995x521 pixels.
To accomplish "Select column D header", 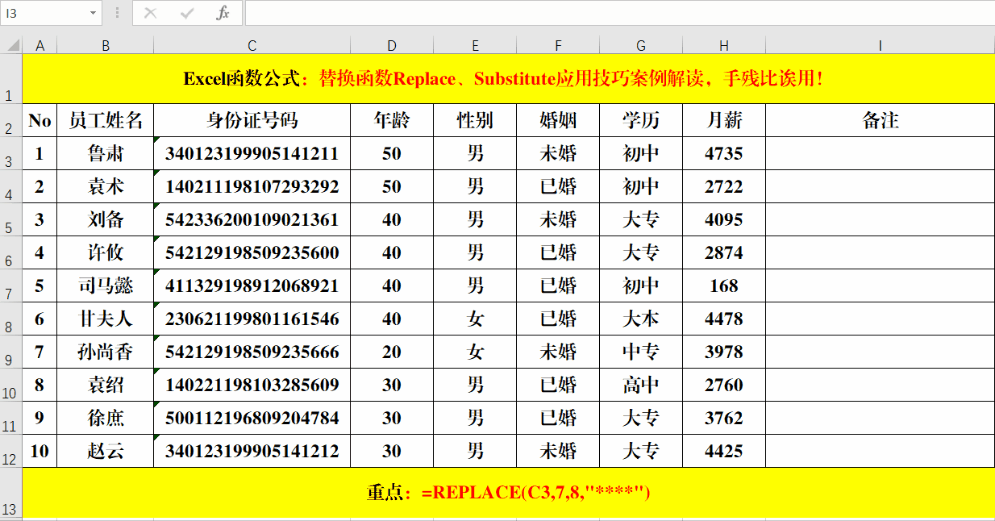I will click(392, 45).
